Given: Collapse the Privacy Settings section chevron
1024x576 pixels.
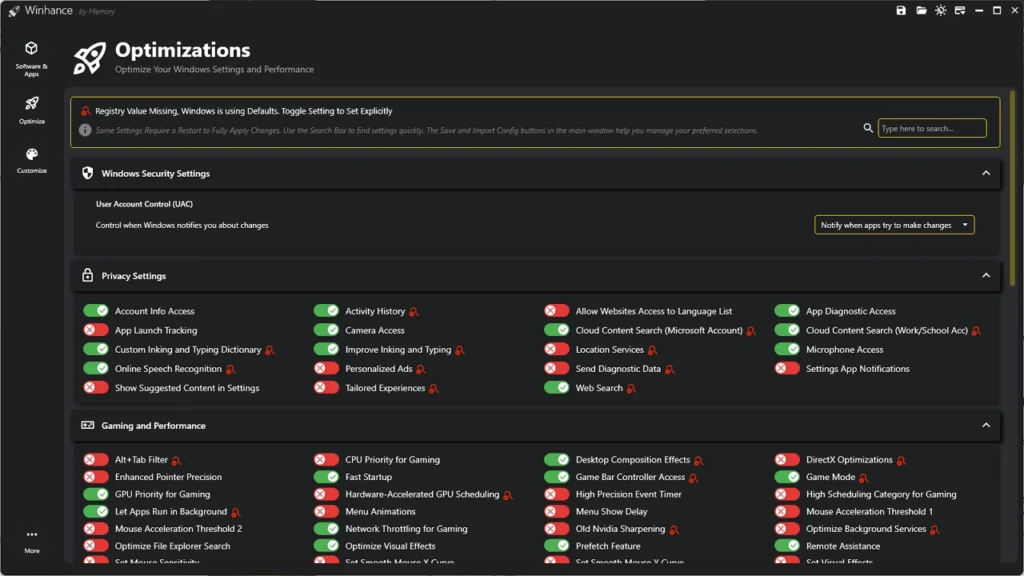Looking at the screenshot, I should click(986, 276).
